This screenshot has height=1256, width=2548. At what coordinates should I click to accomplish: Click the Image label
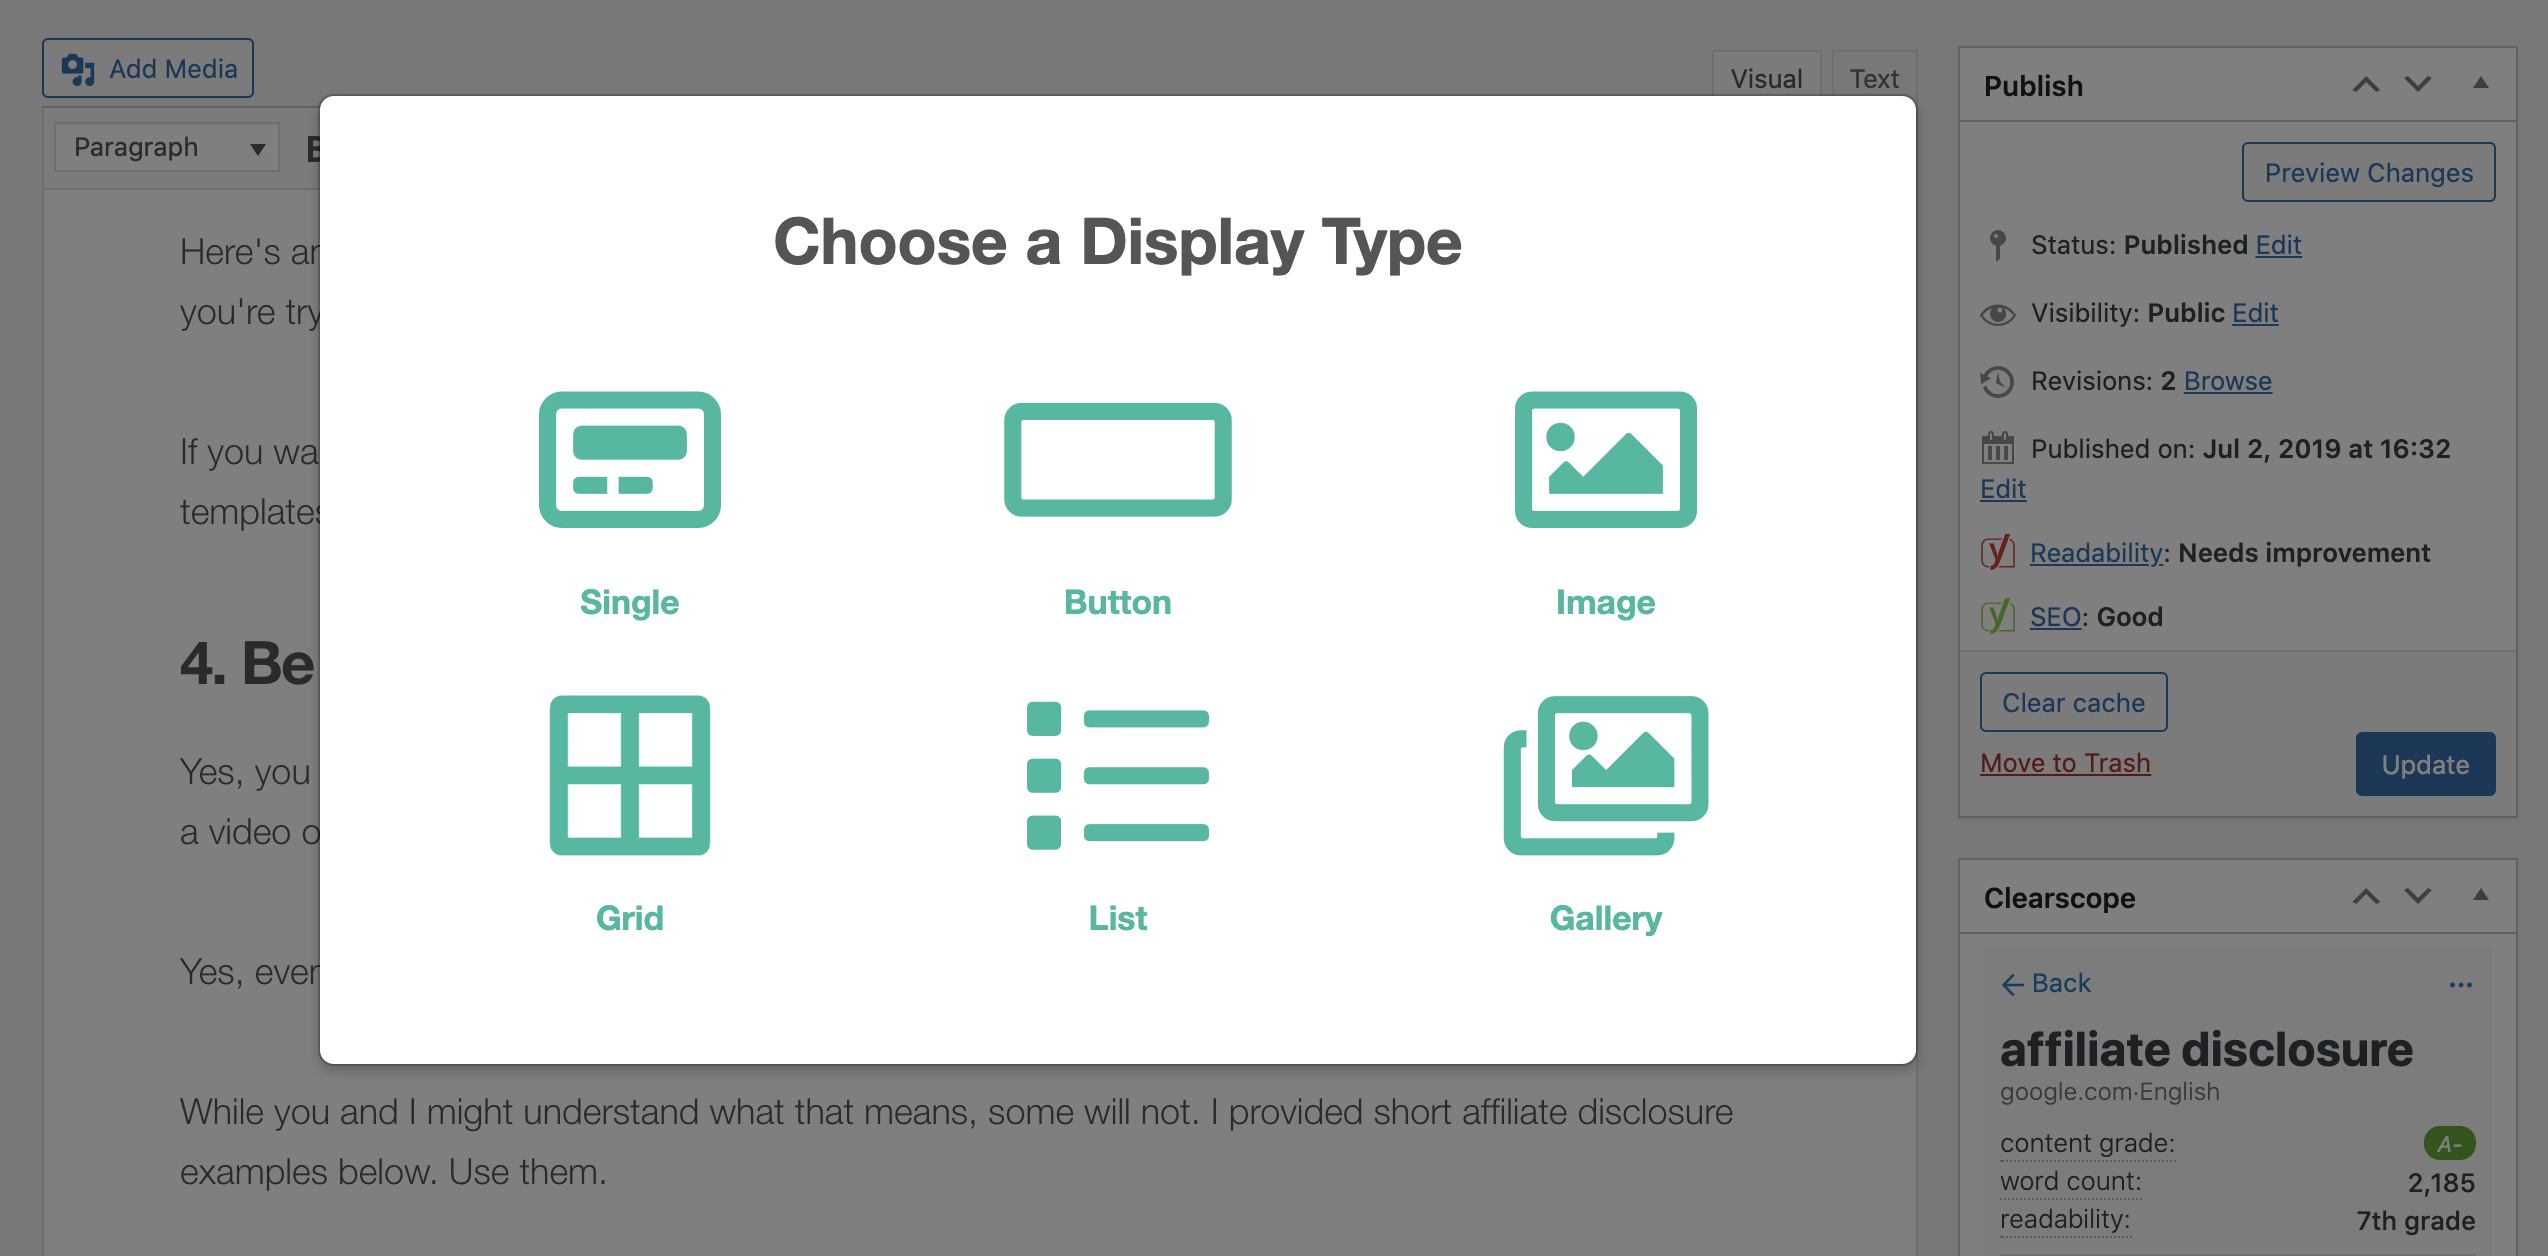[1605, 602]
